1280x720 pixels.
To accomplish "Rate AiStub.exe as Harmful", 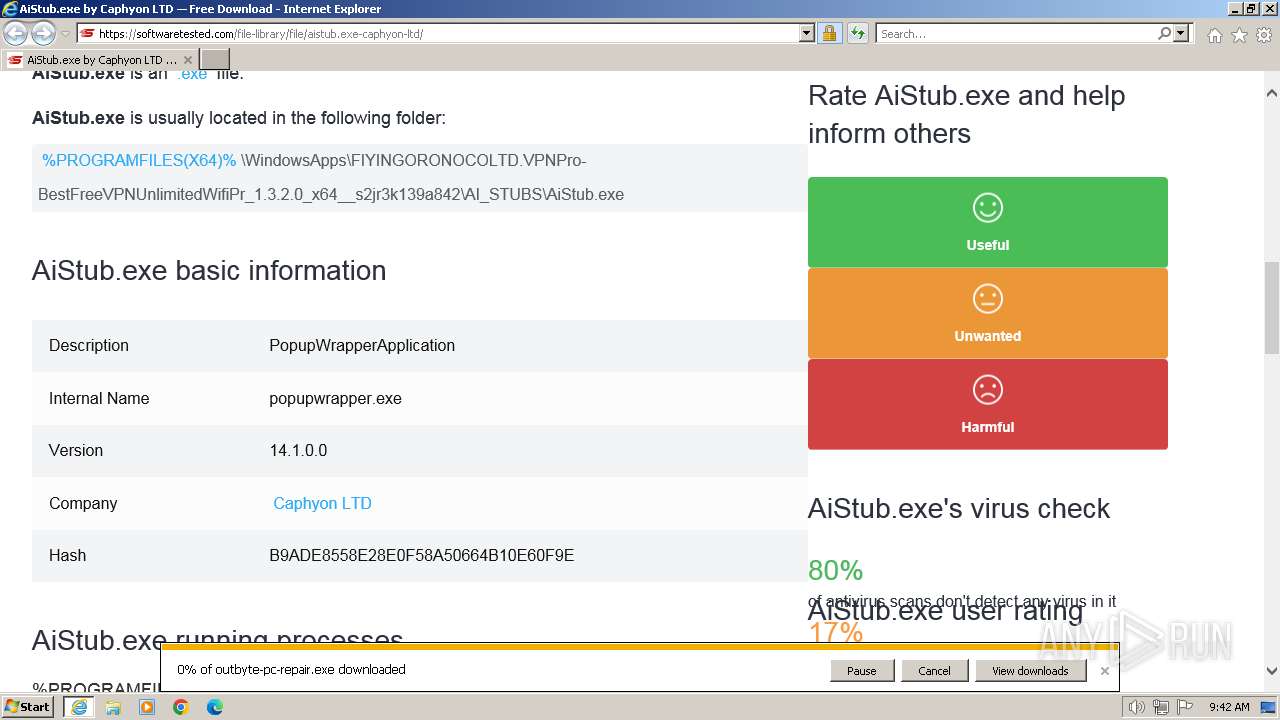I will [x=988, y=404].
